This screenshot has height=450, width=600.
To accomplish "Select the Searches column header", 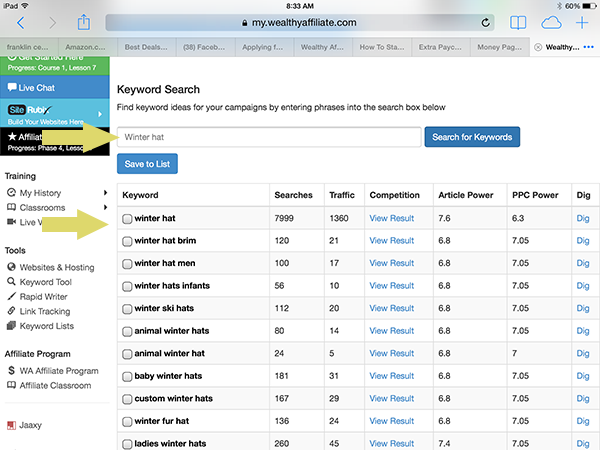I will (x=293, y=195).
